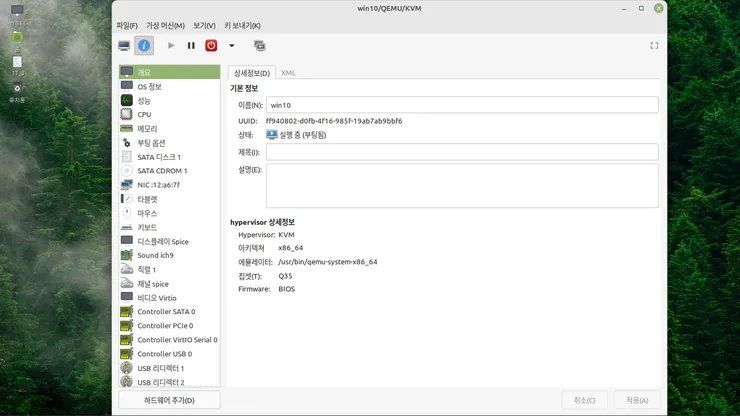
Task: Click the red shutdown power button
Action: click(211, 46)
